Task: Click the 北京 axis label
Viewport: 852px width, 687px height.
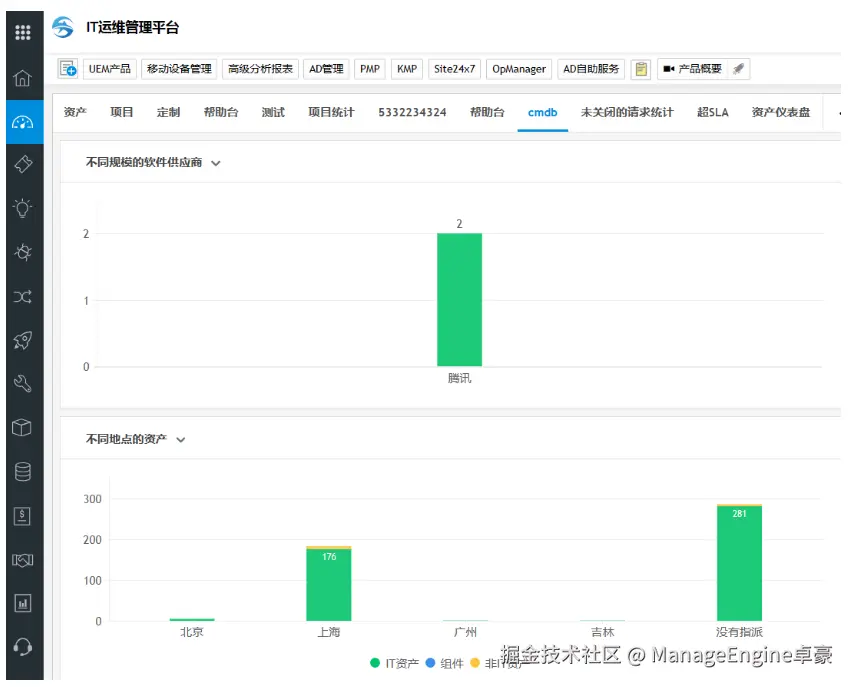Action: click(x=192, y=632)
